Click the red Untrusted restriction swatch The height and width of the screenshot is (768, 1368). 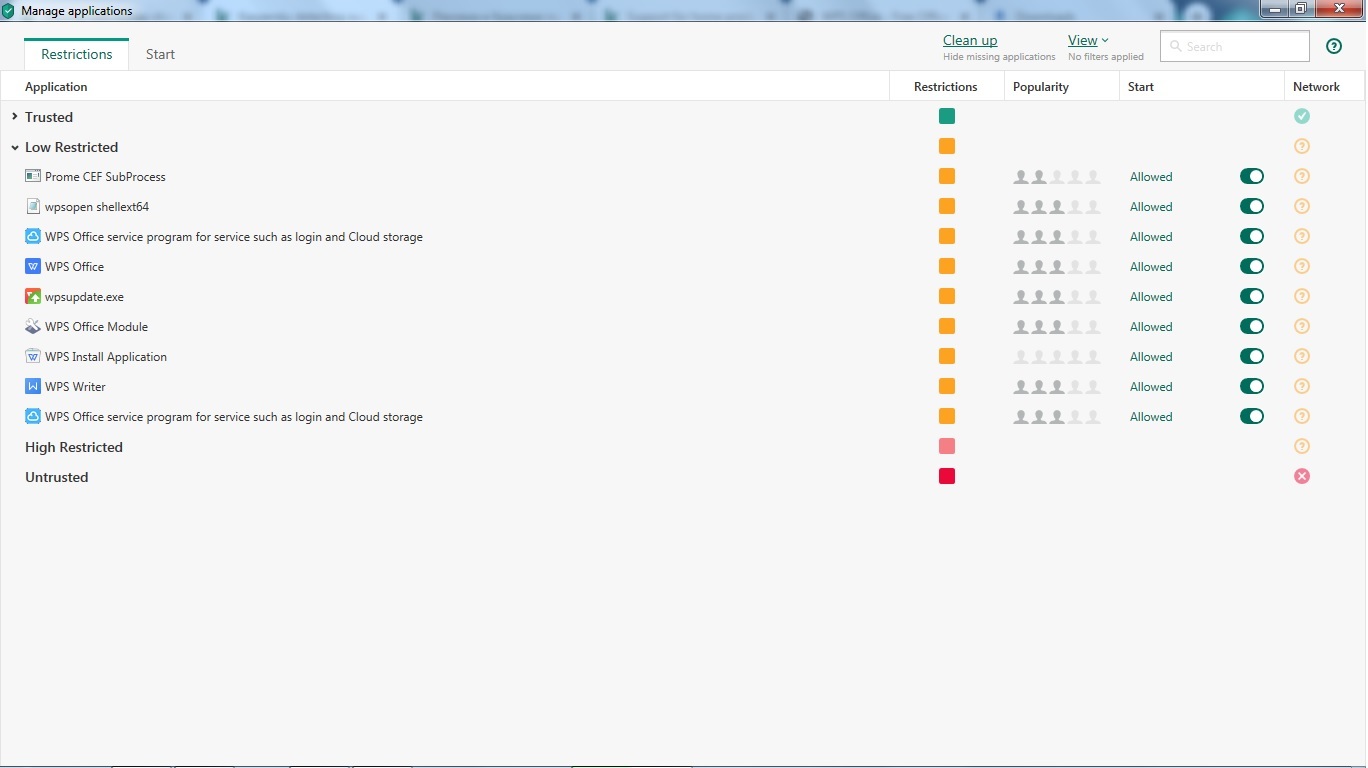947,476
